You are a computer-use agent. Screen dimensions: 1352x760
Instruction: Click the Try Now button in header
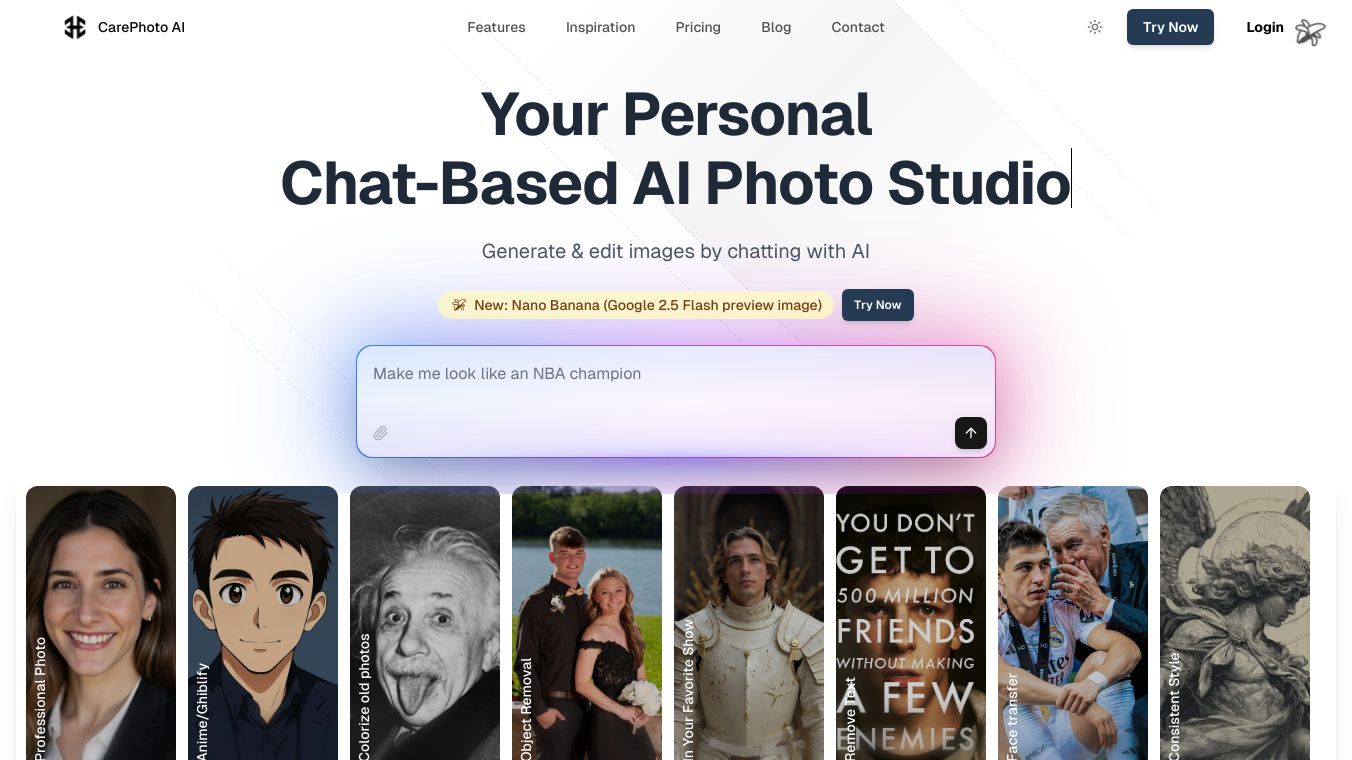pos(1170,27)
